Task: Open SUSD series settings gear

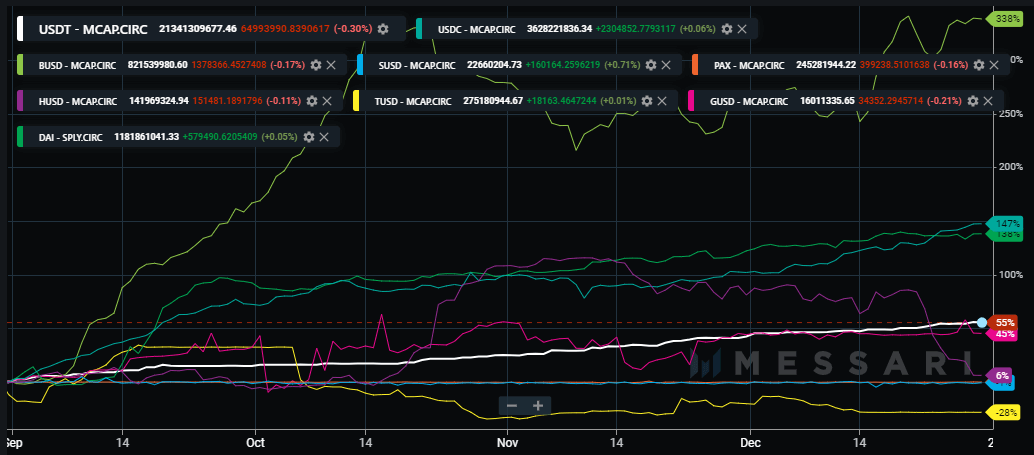Action: pos(651,65)
